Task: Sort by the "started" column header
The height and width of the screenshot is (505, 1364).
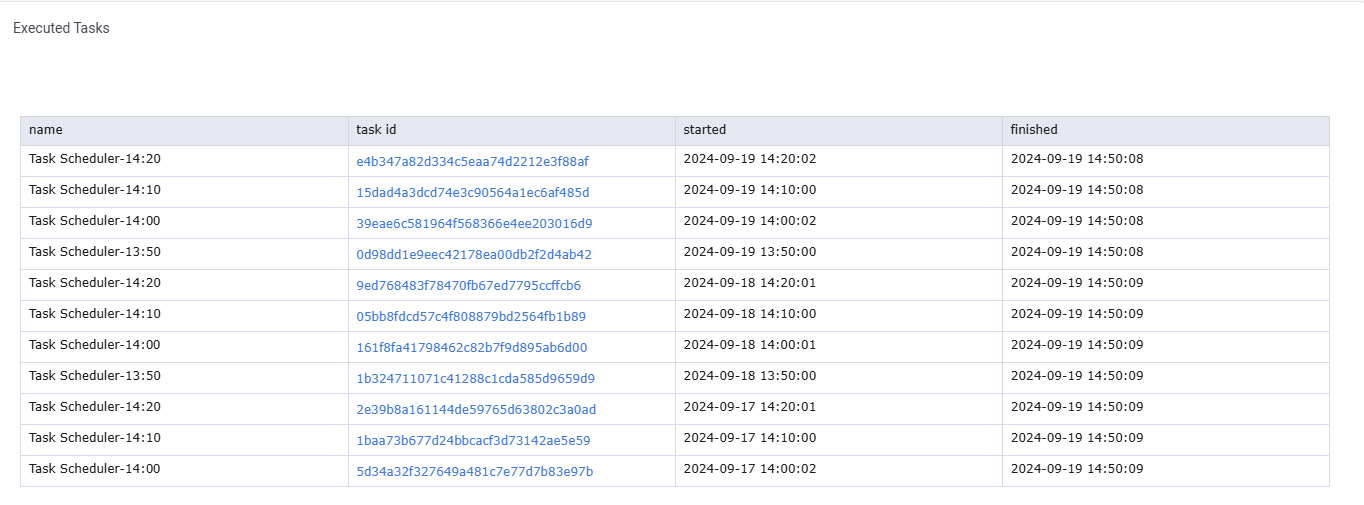Action: click(x=704, y=130)
